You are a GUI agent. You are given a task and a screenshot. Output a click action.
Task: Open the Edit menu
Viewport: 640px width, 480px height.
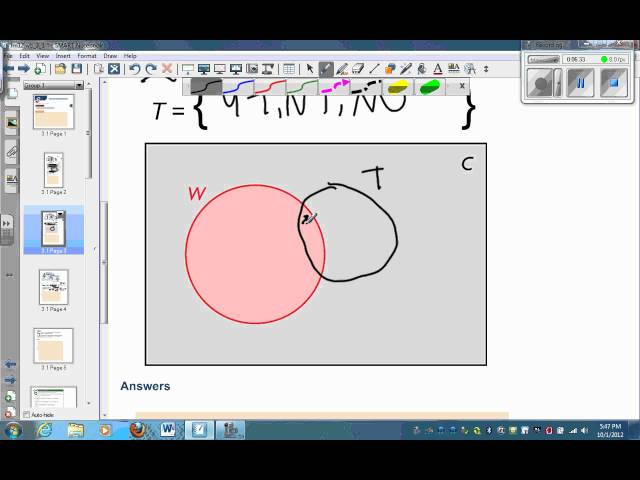24,56
